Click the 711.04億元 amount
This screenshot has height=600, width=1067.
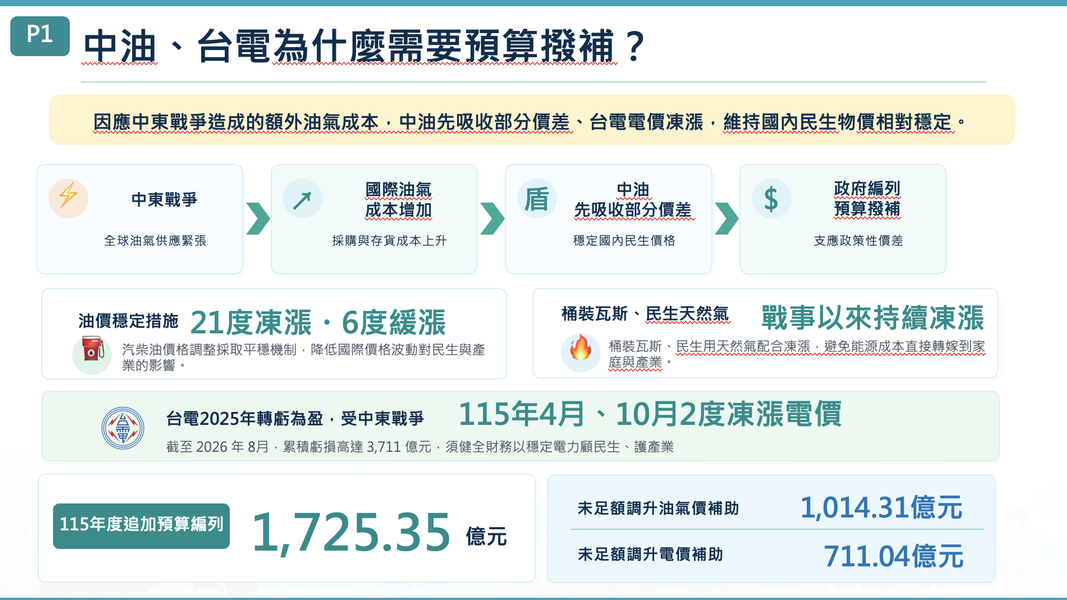(x=893, y=556)
